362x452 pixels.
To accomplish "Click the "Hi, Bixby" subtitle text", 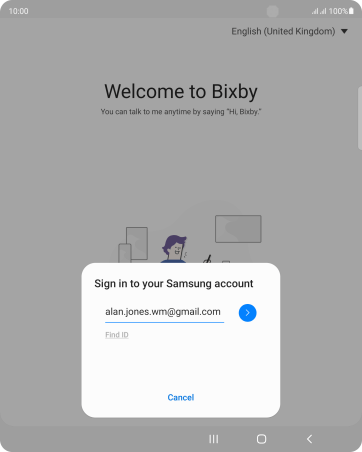I will 181,112.
